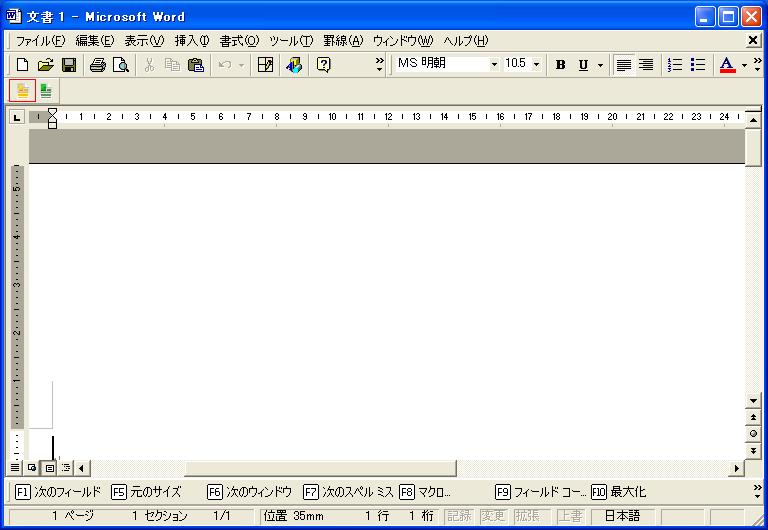Expand function key bar overflow options
Viewport: 768px width, 530px height.
[757, 491]
